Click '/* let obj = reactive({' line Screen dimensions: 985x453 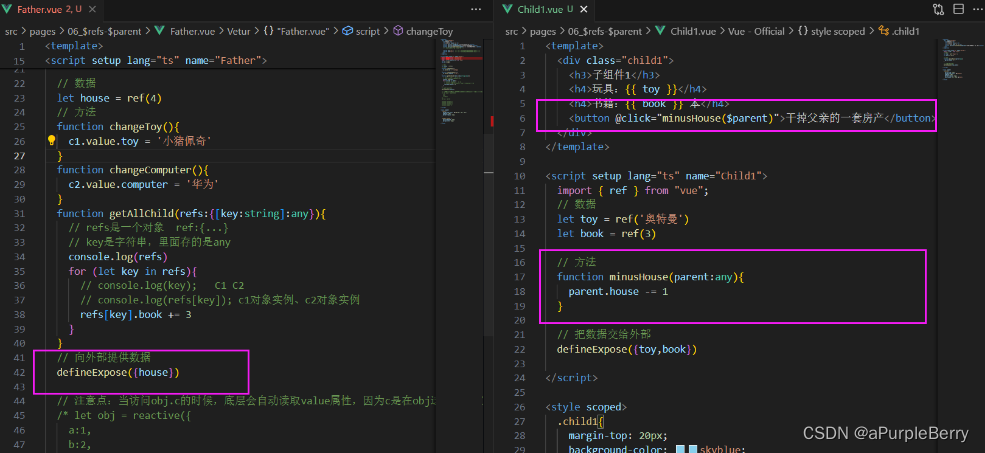click(123, 415)
